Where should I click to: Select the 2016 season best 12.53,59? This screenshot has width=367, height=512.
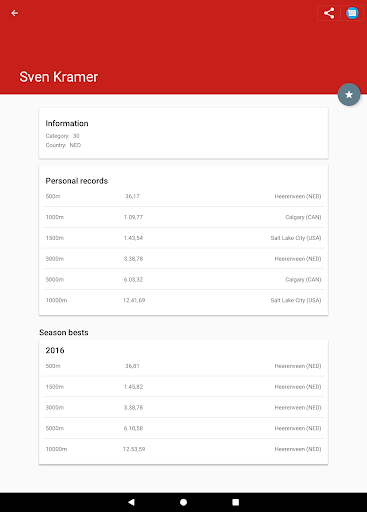tap(134, 449)
